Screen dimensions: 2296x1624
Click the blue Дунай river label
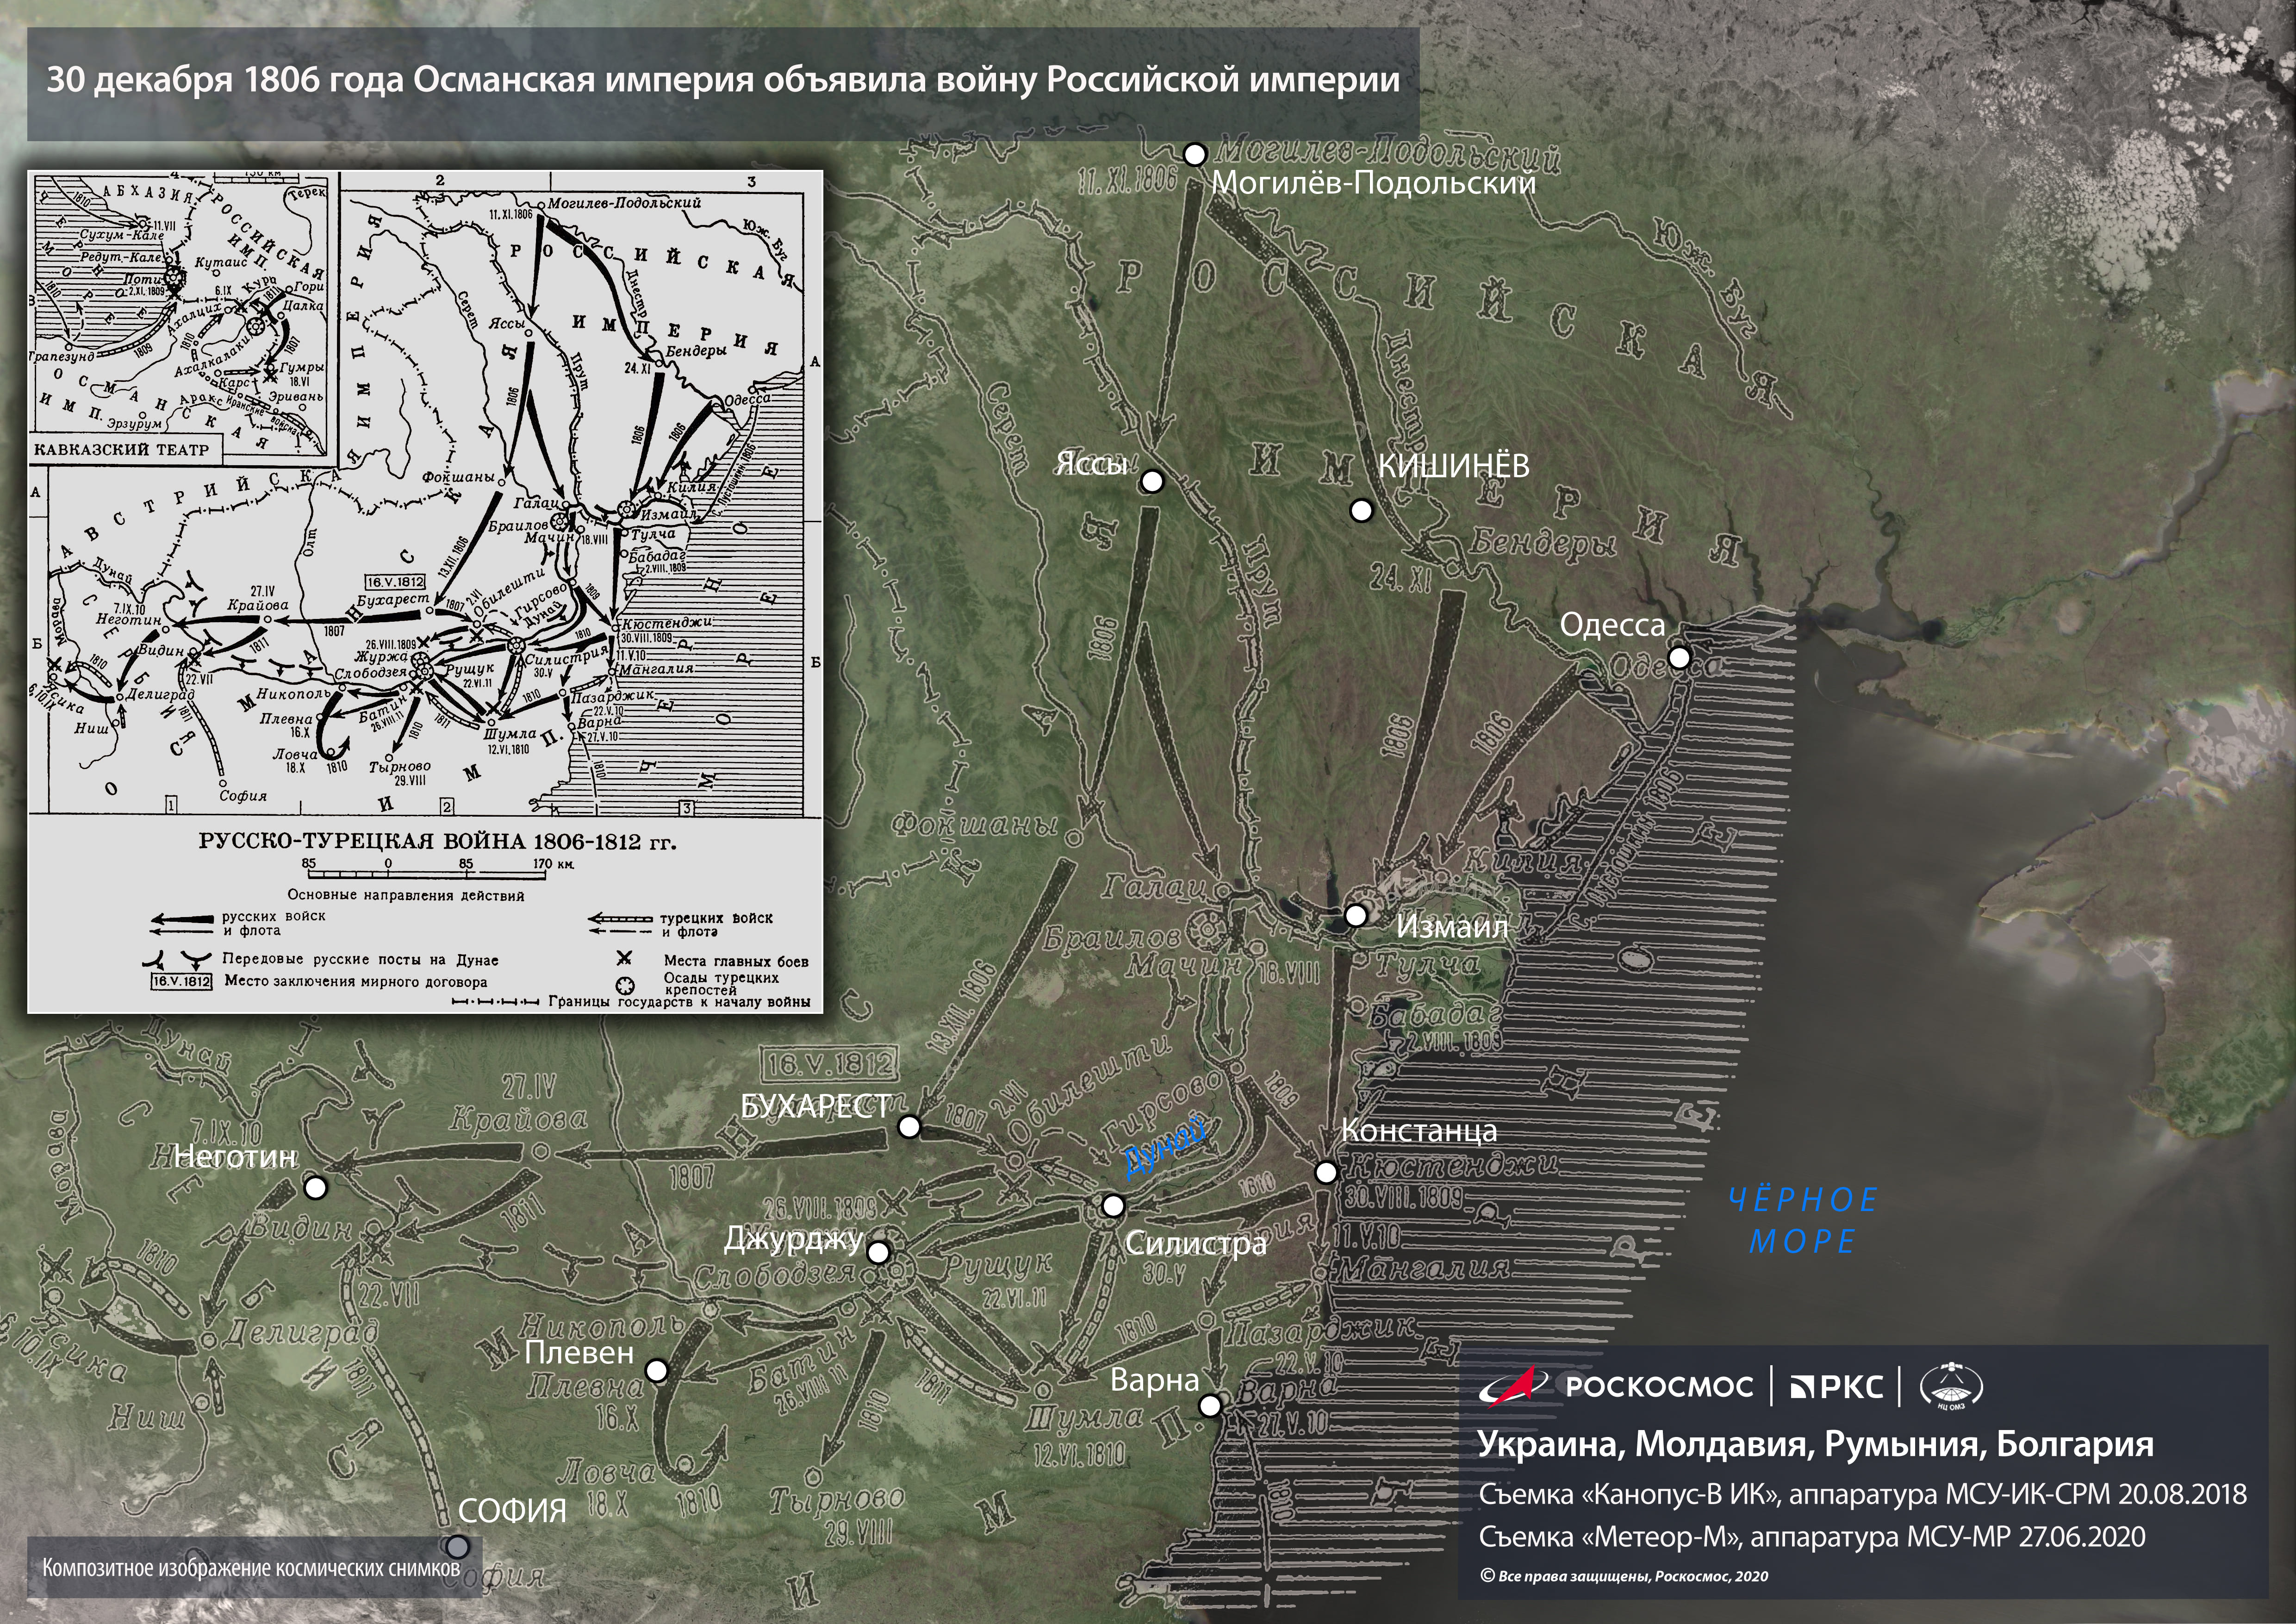click(x=1165, y=1146)
